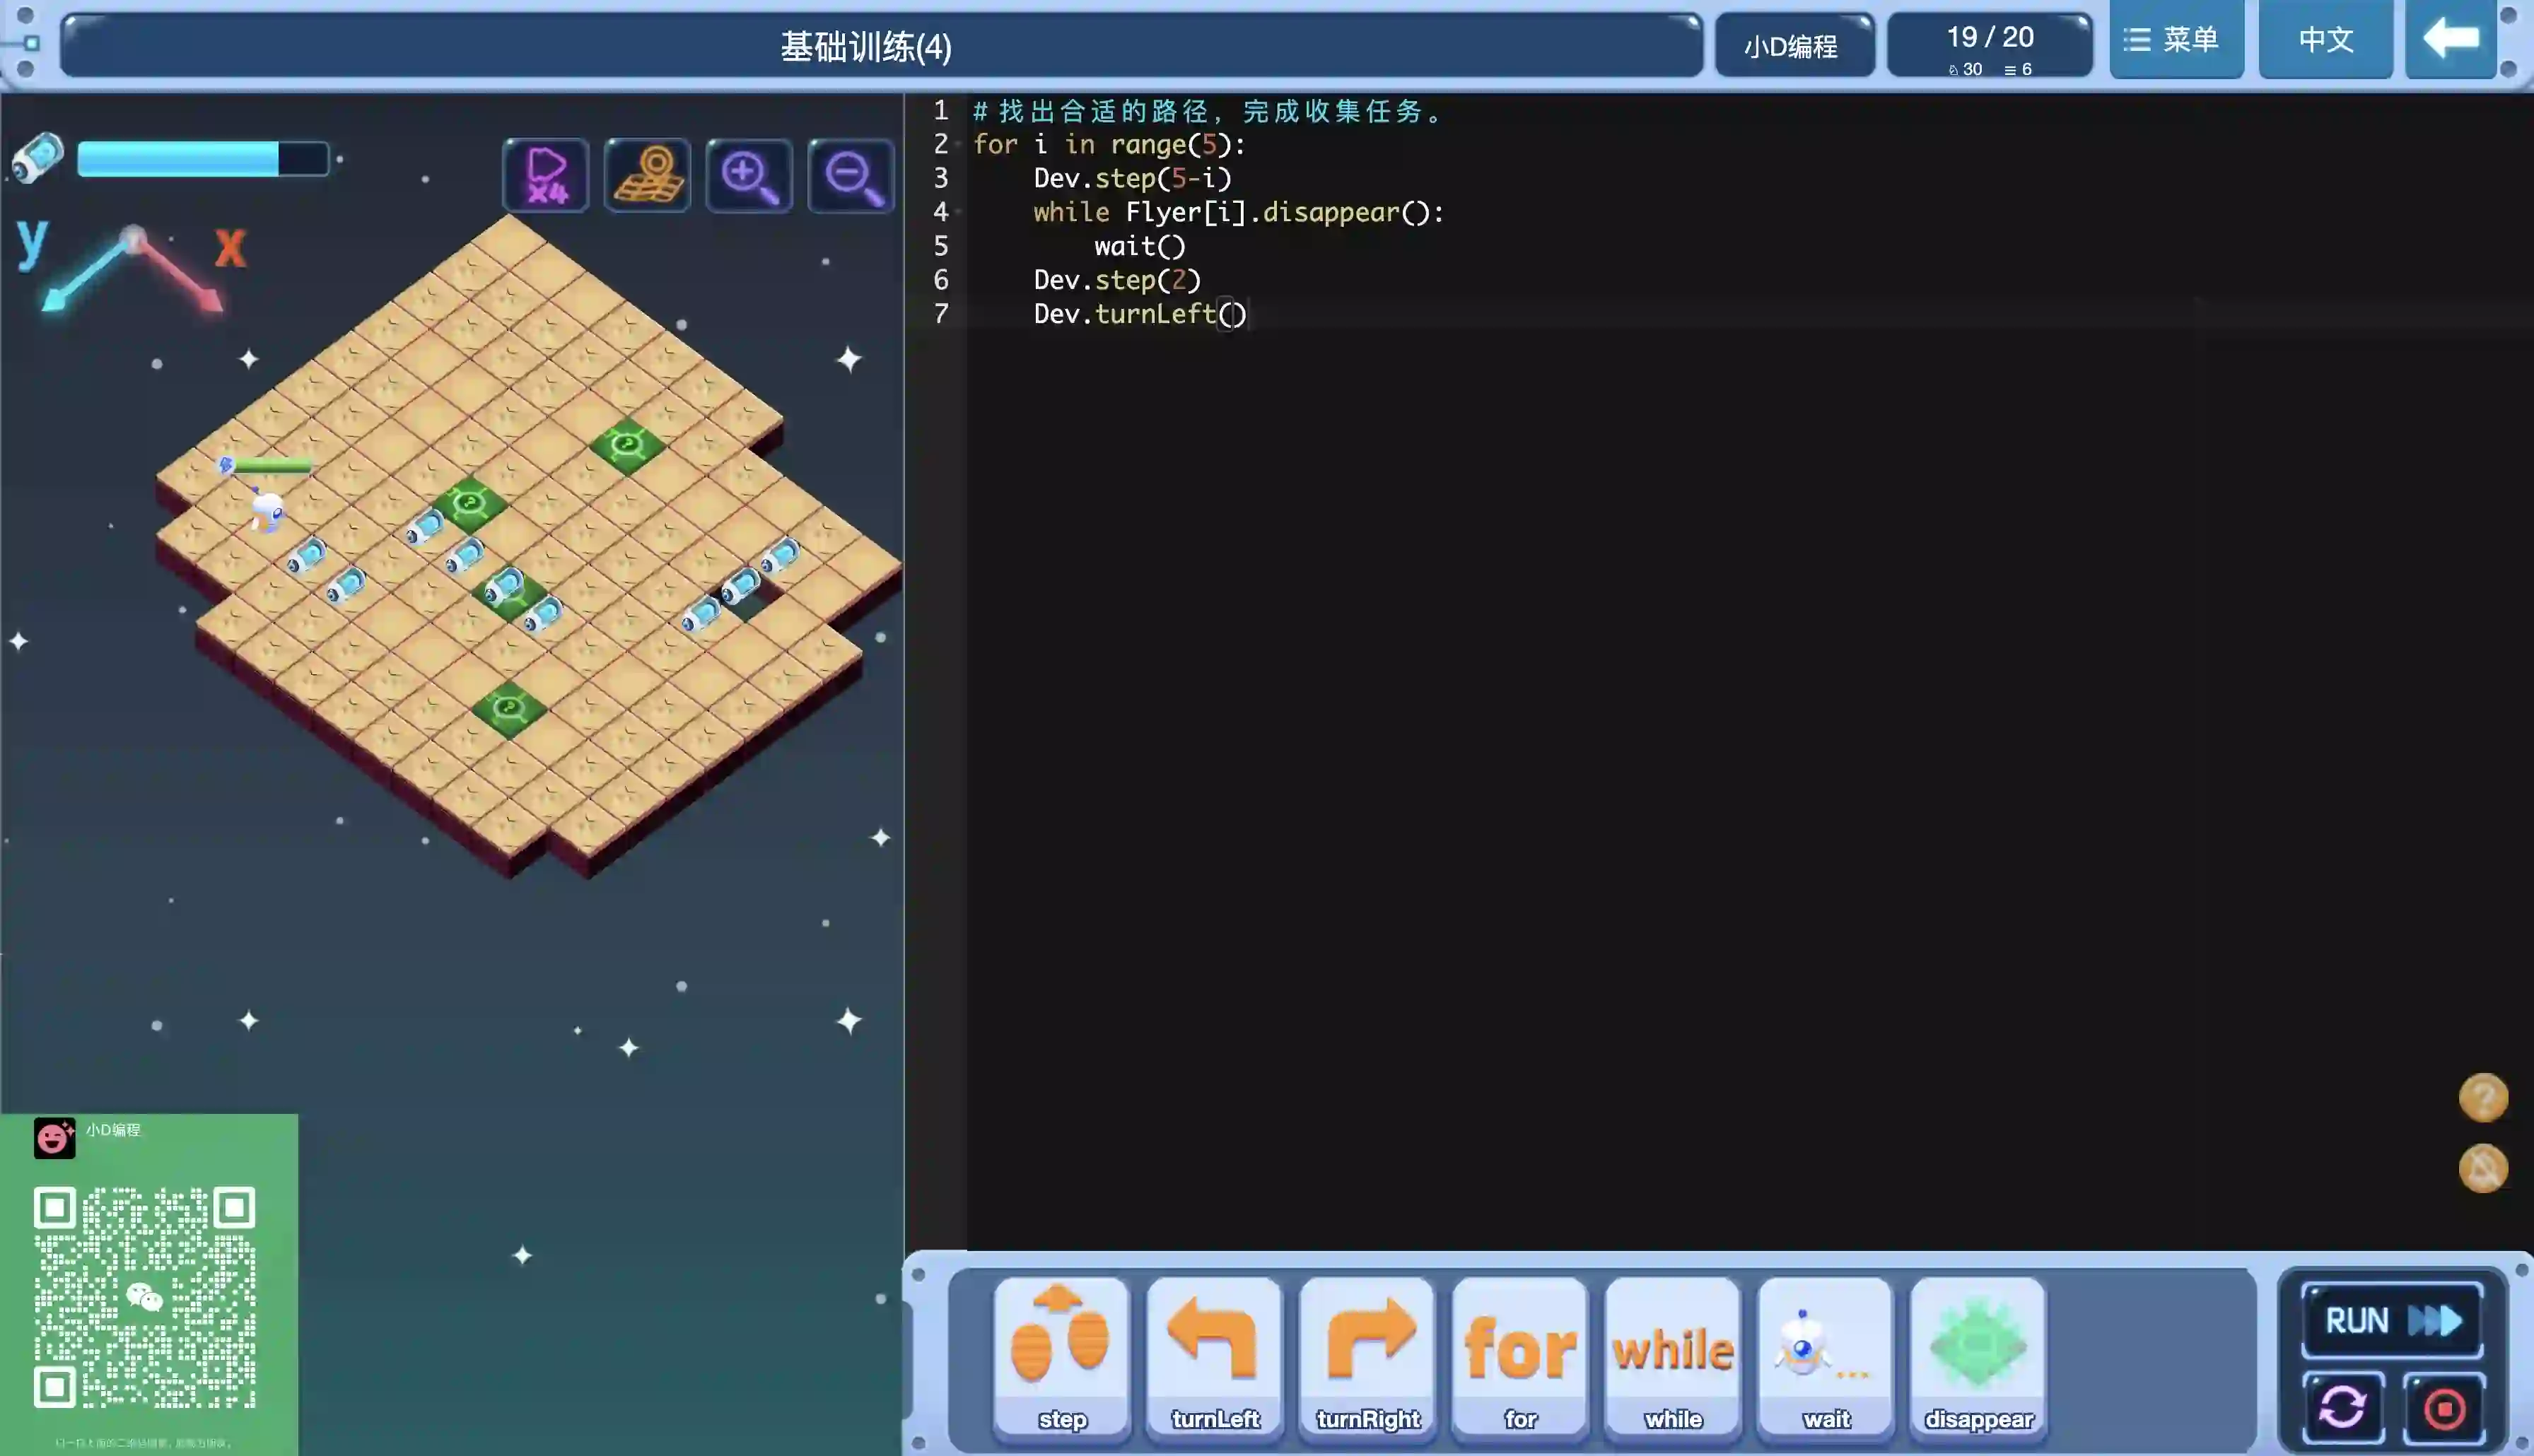Go back using the arrow button
This screenshot has width=2534, height=1456.
tap(2450, 40)
